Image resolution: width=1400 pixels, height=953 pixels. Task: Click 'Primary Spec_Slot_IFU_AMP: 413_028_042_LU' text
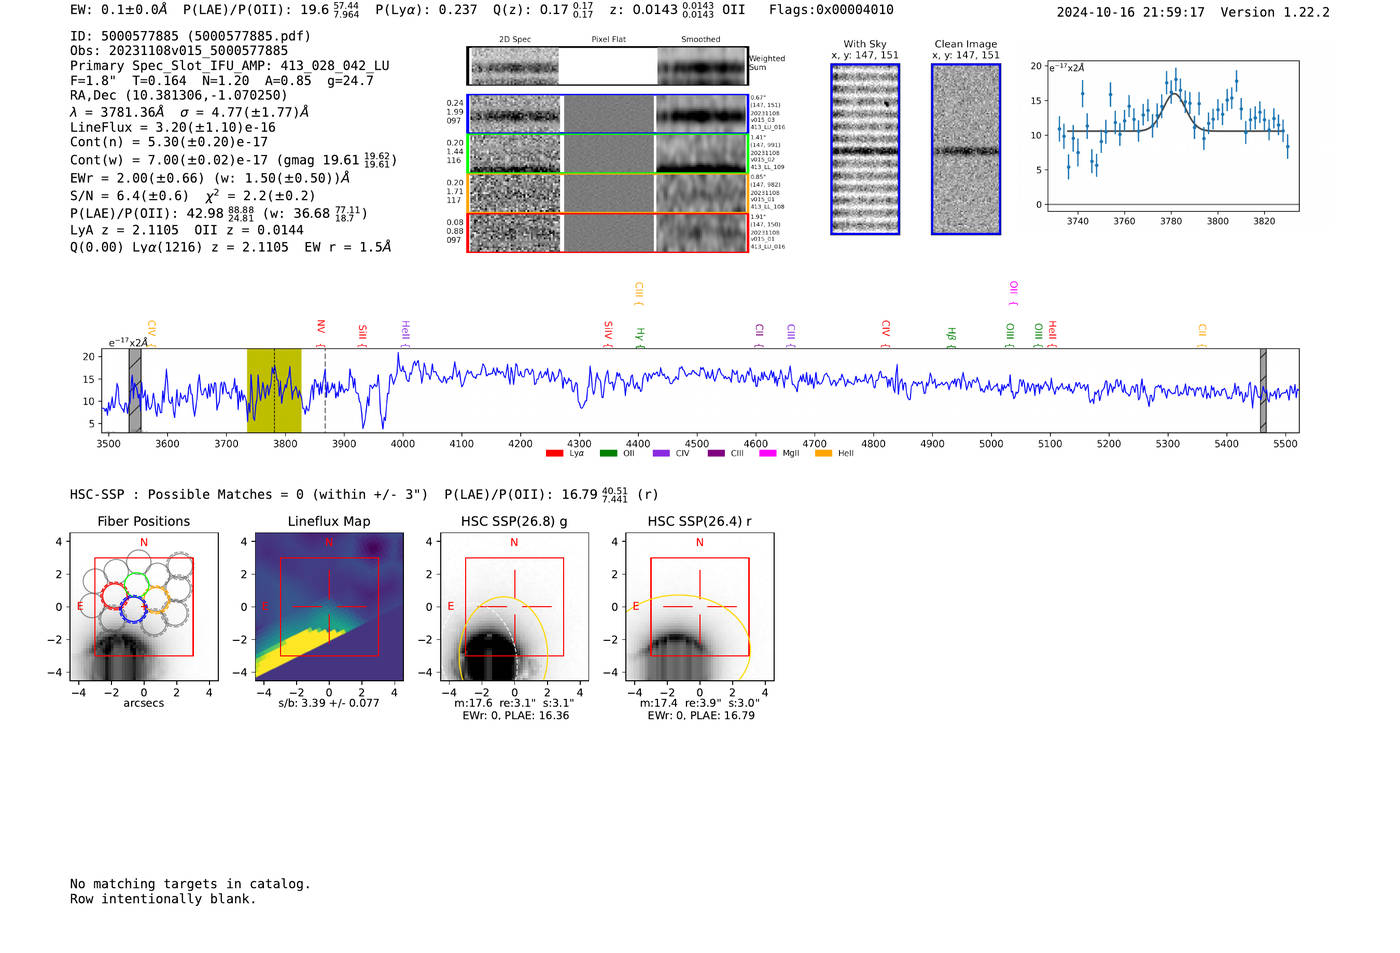(230, 65)
